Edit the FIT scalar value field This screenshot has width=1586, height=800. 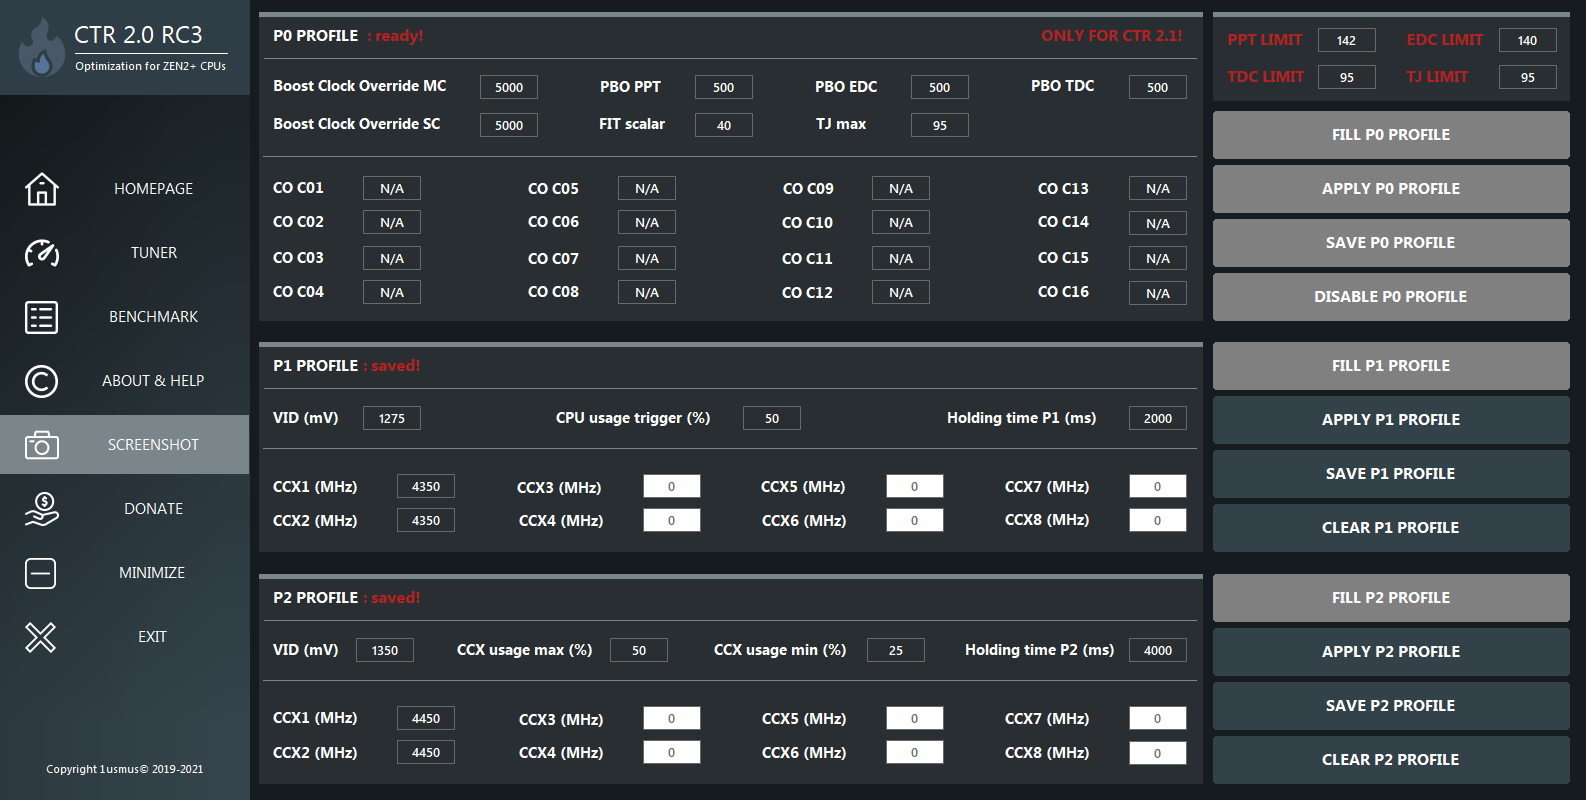[x=724, y=125]
